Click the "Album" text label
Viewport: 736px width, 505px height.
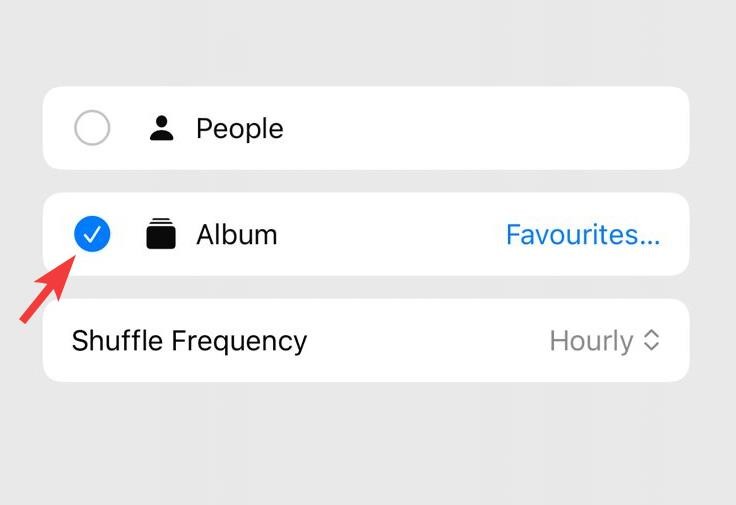pyautogui.click(x=236, y=235)
